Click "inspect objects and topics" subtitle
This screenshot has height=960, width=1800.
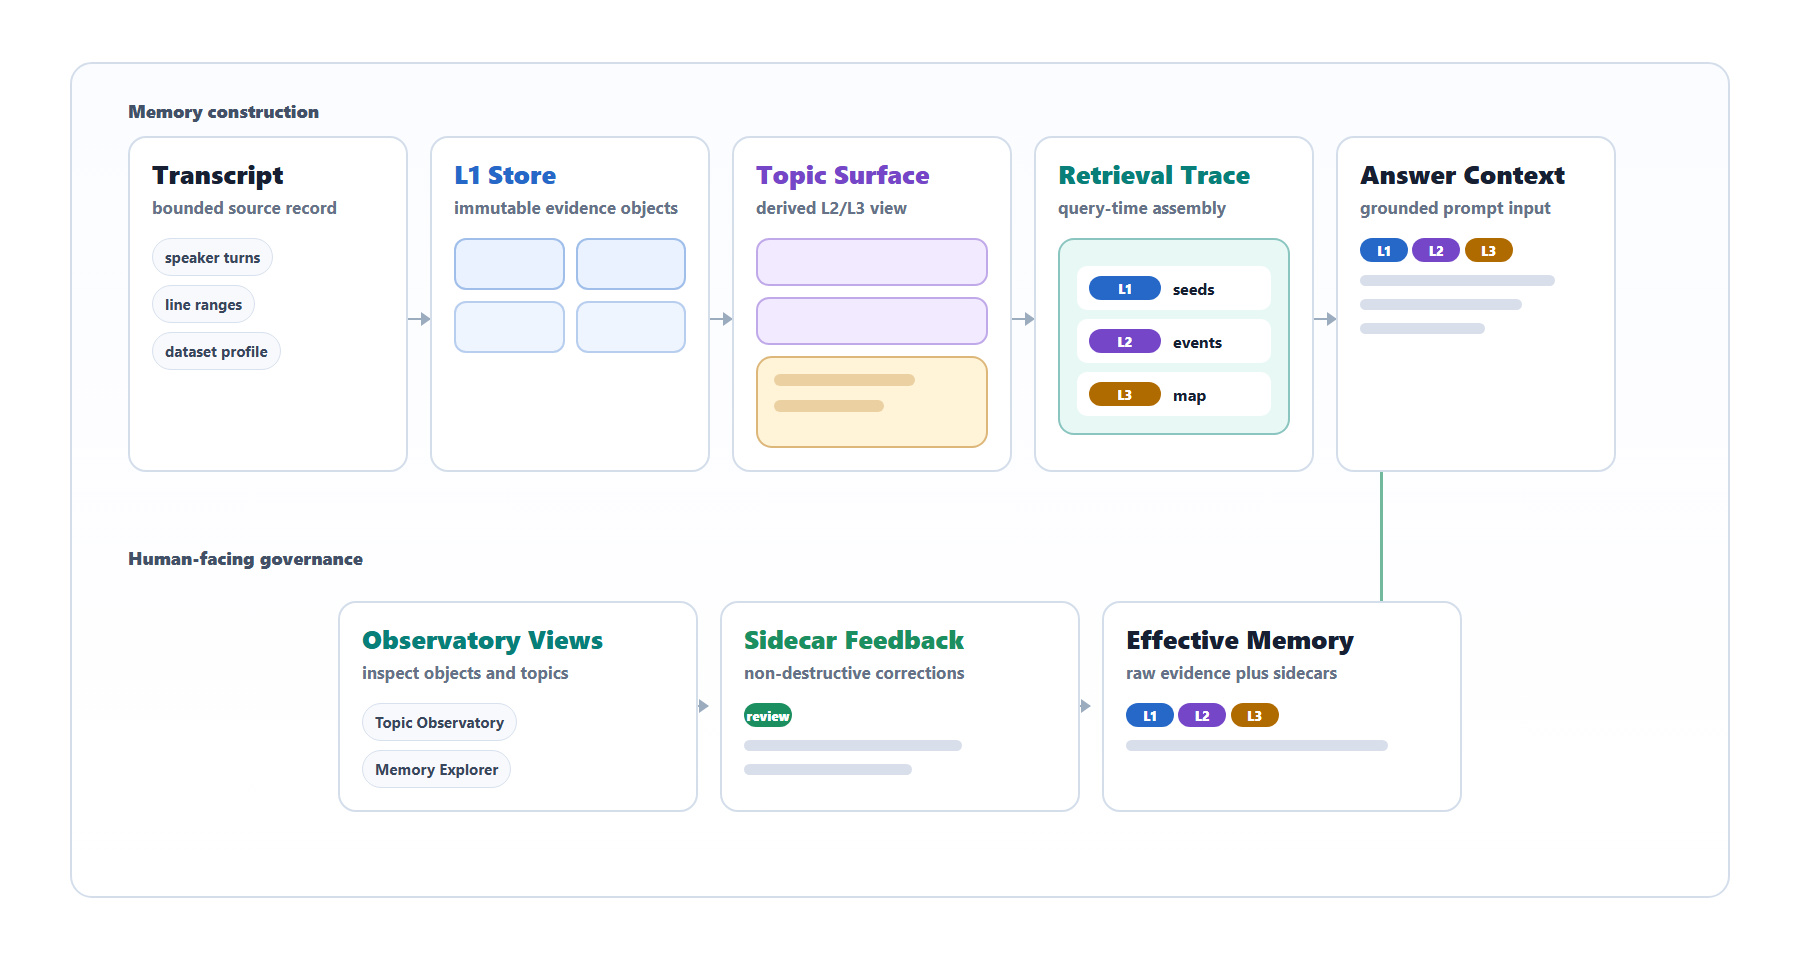(x=465, y=673)
